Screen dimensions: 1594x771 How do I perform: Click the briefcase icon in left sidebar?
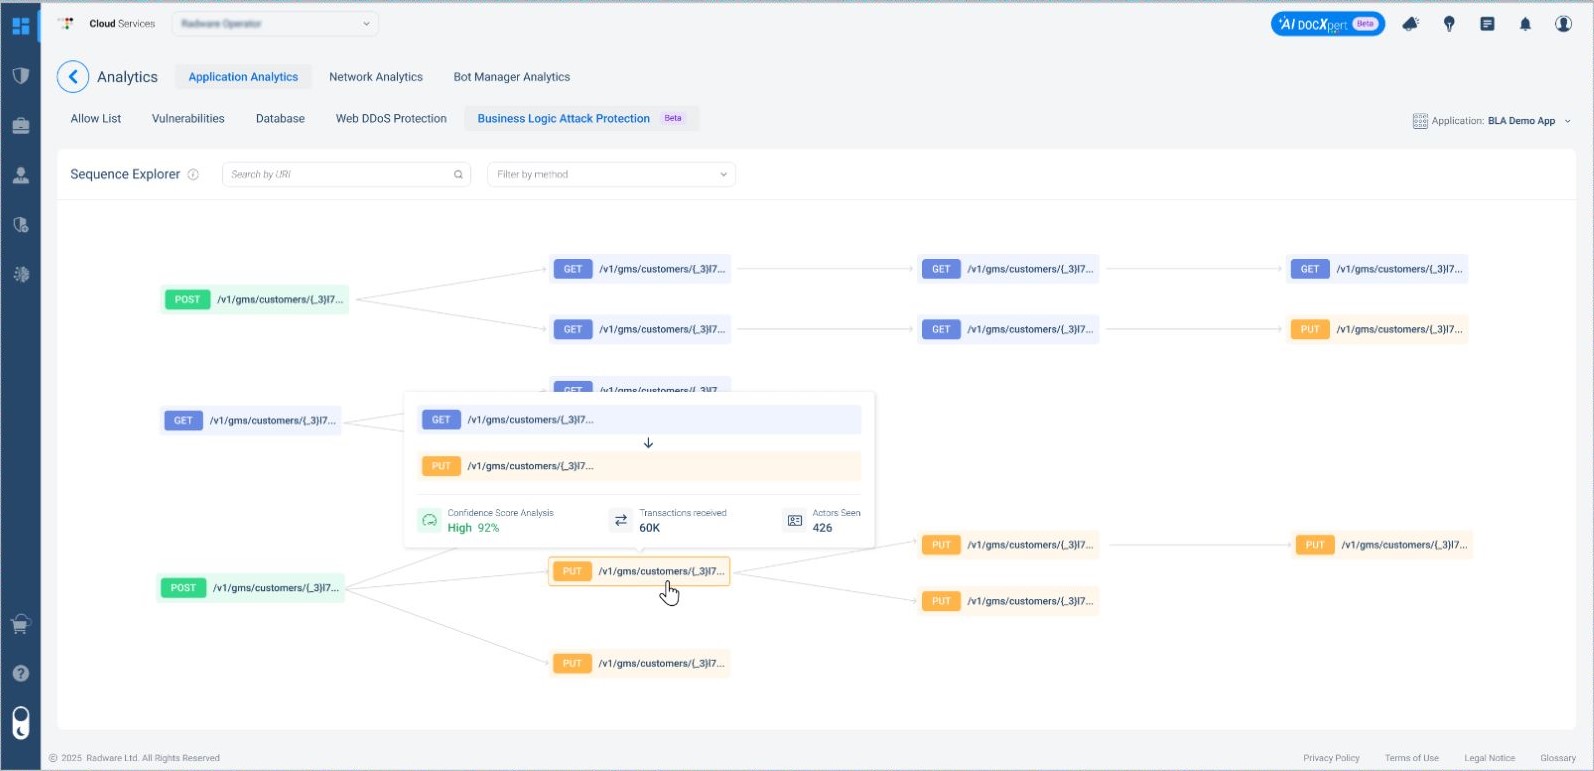[x=20, y=126]
